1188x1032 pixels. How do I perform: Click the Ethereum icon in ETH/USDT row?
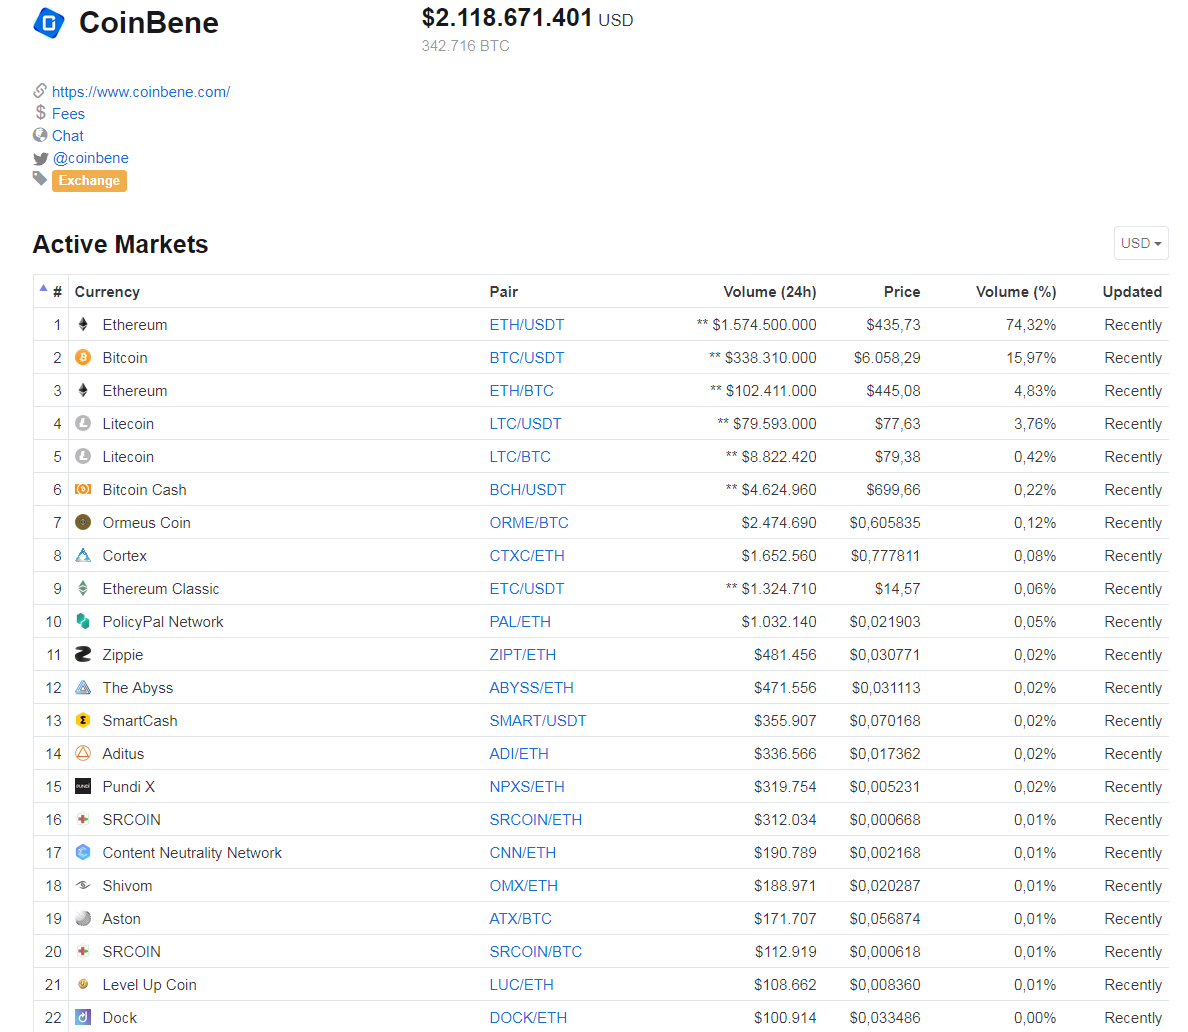83,324
